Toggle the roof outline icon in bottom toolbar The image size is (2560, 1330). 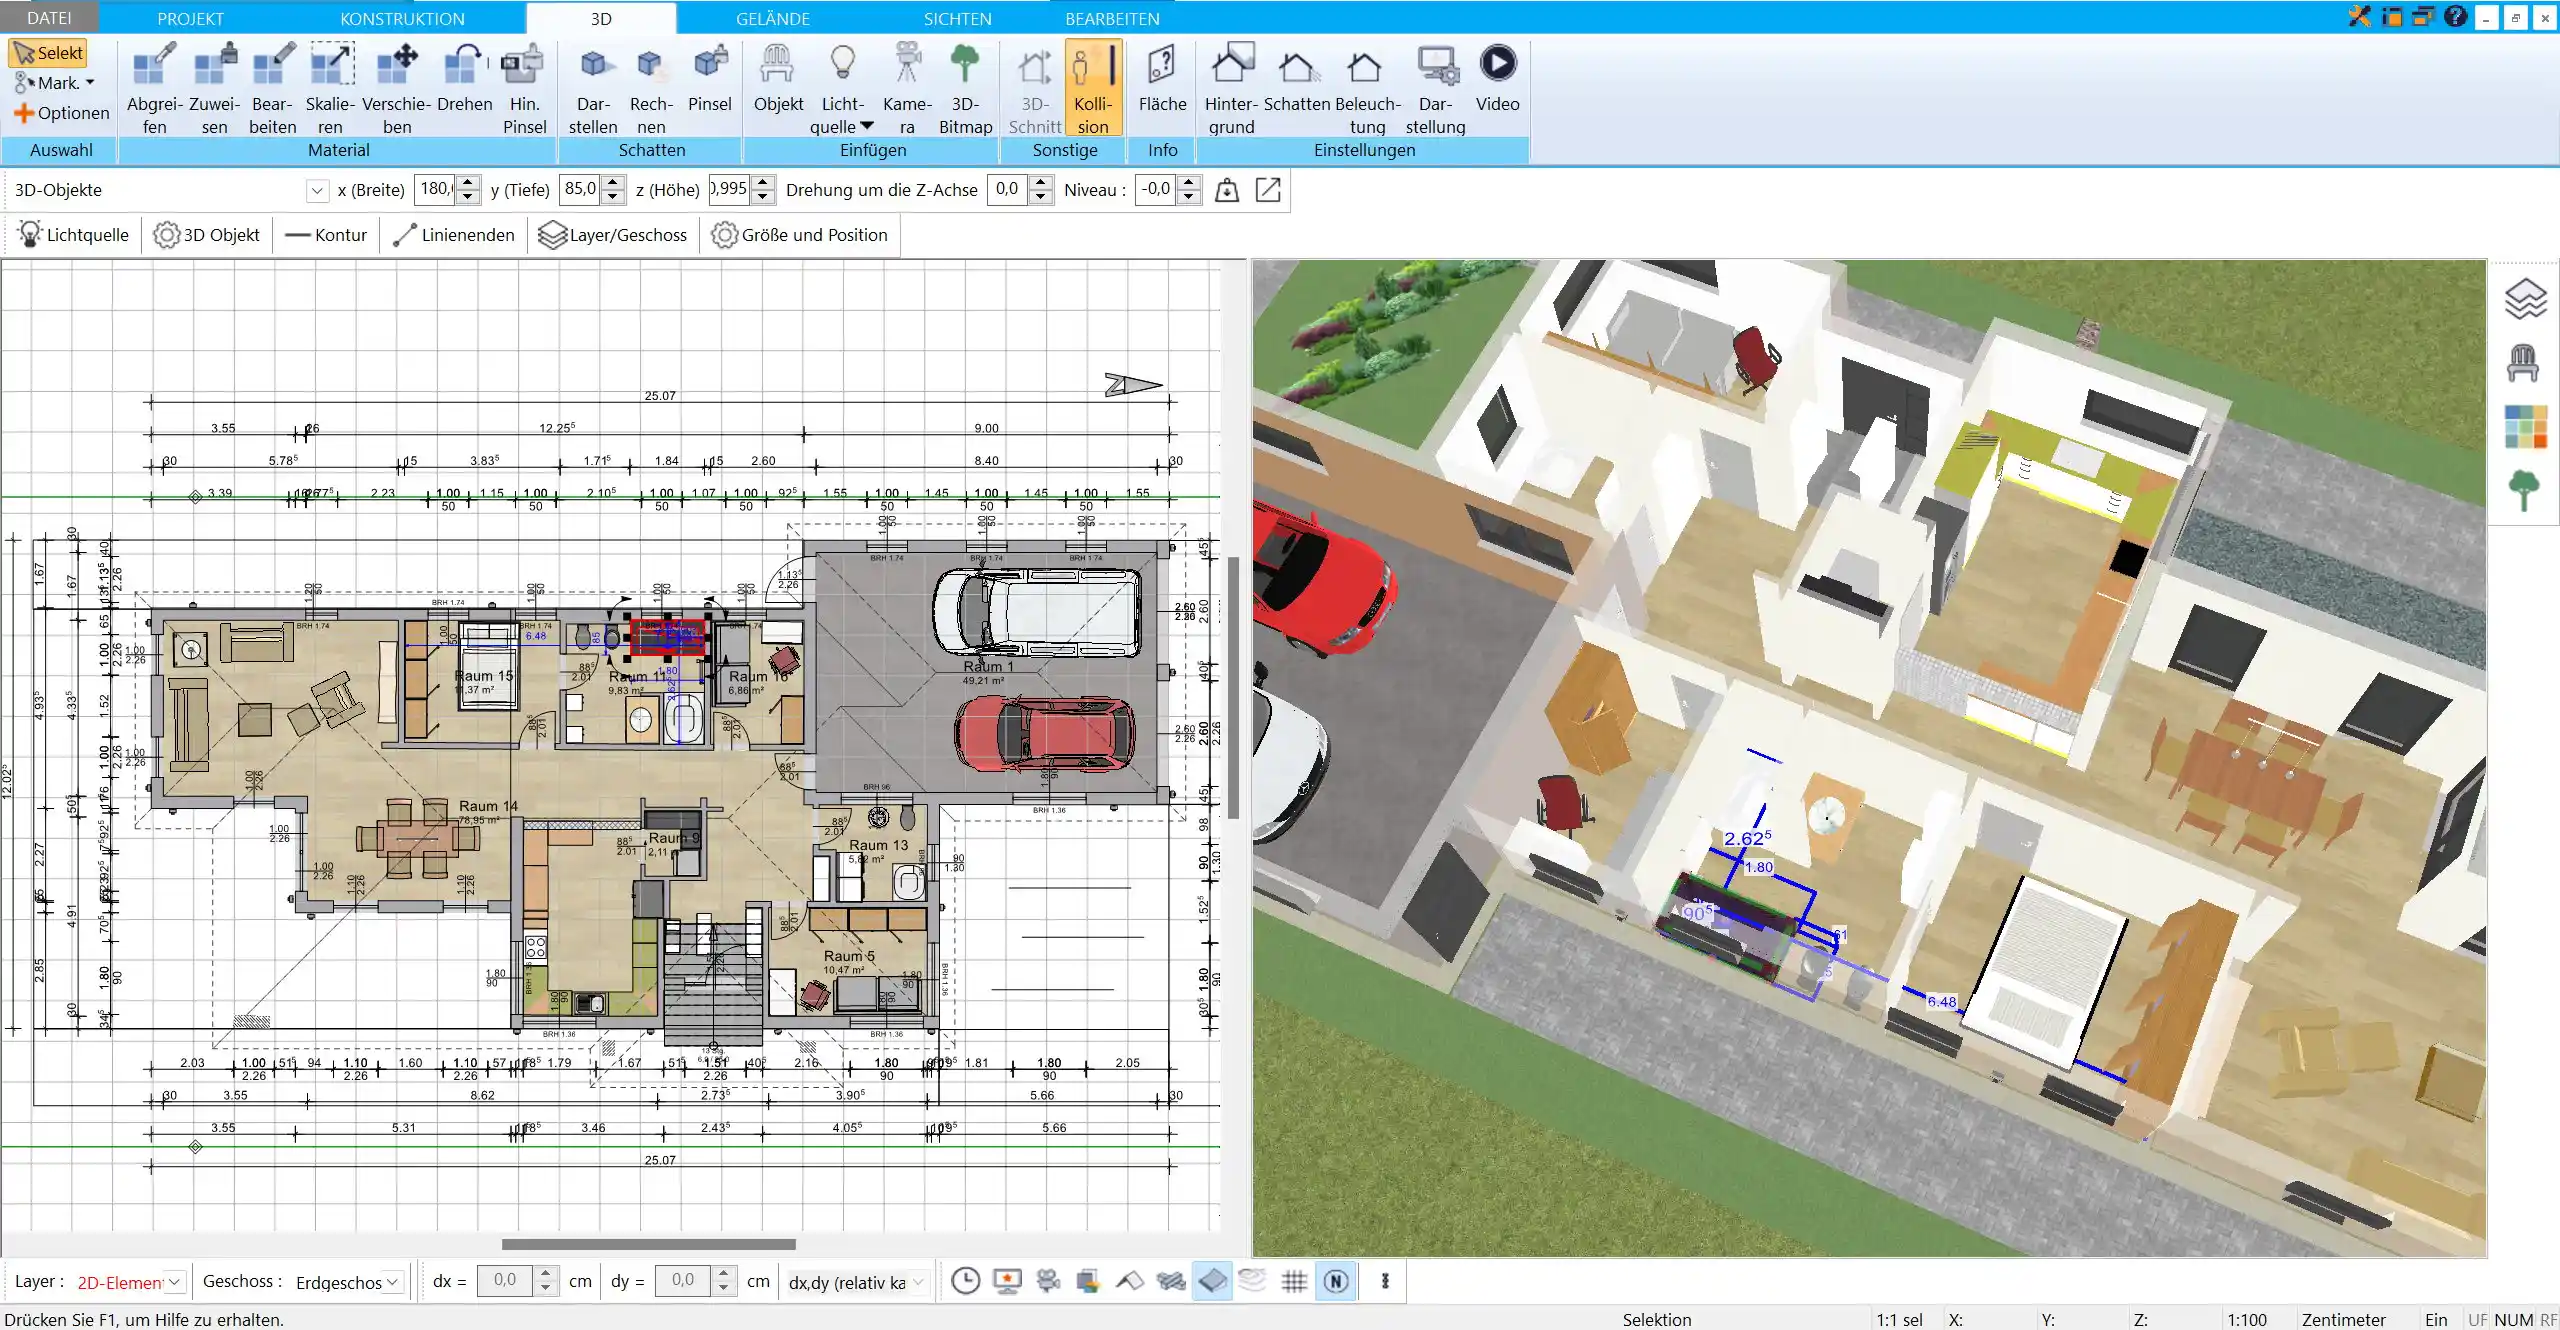tap(1129, 1281)
